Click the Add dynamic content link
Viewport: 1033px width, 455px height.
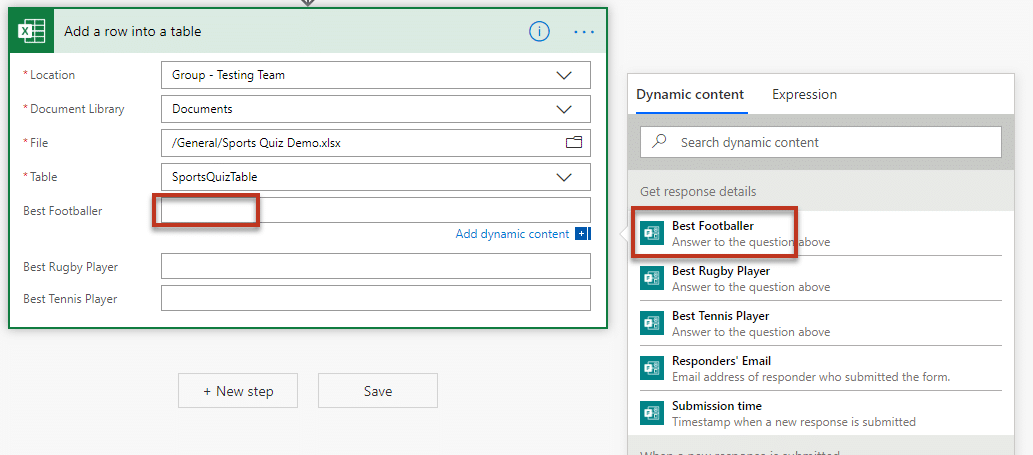pos(512,234)
